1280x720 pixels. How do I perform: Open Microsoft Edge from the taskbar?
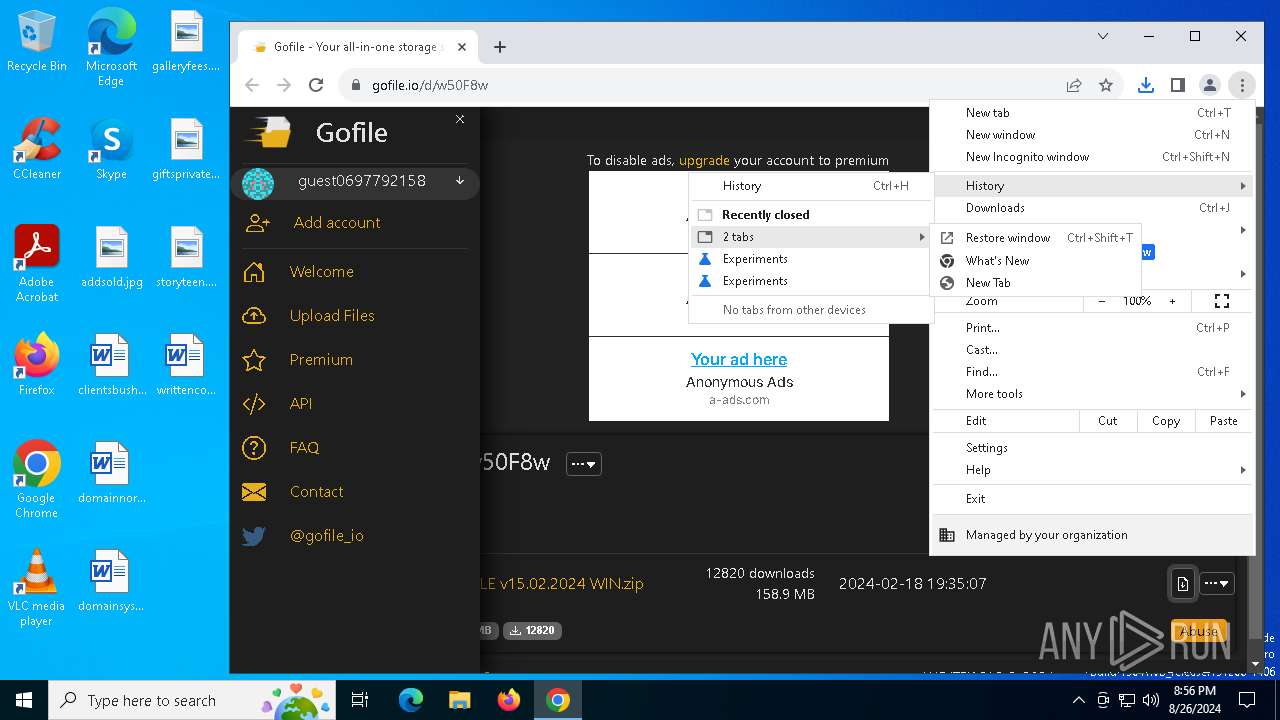click(x=411, y=700)
